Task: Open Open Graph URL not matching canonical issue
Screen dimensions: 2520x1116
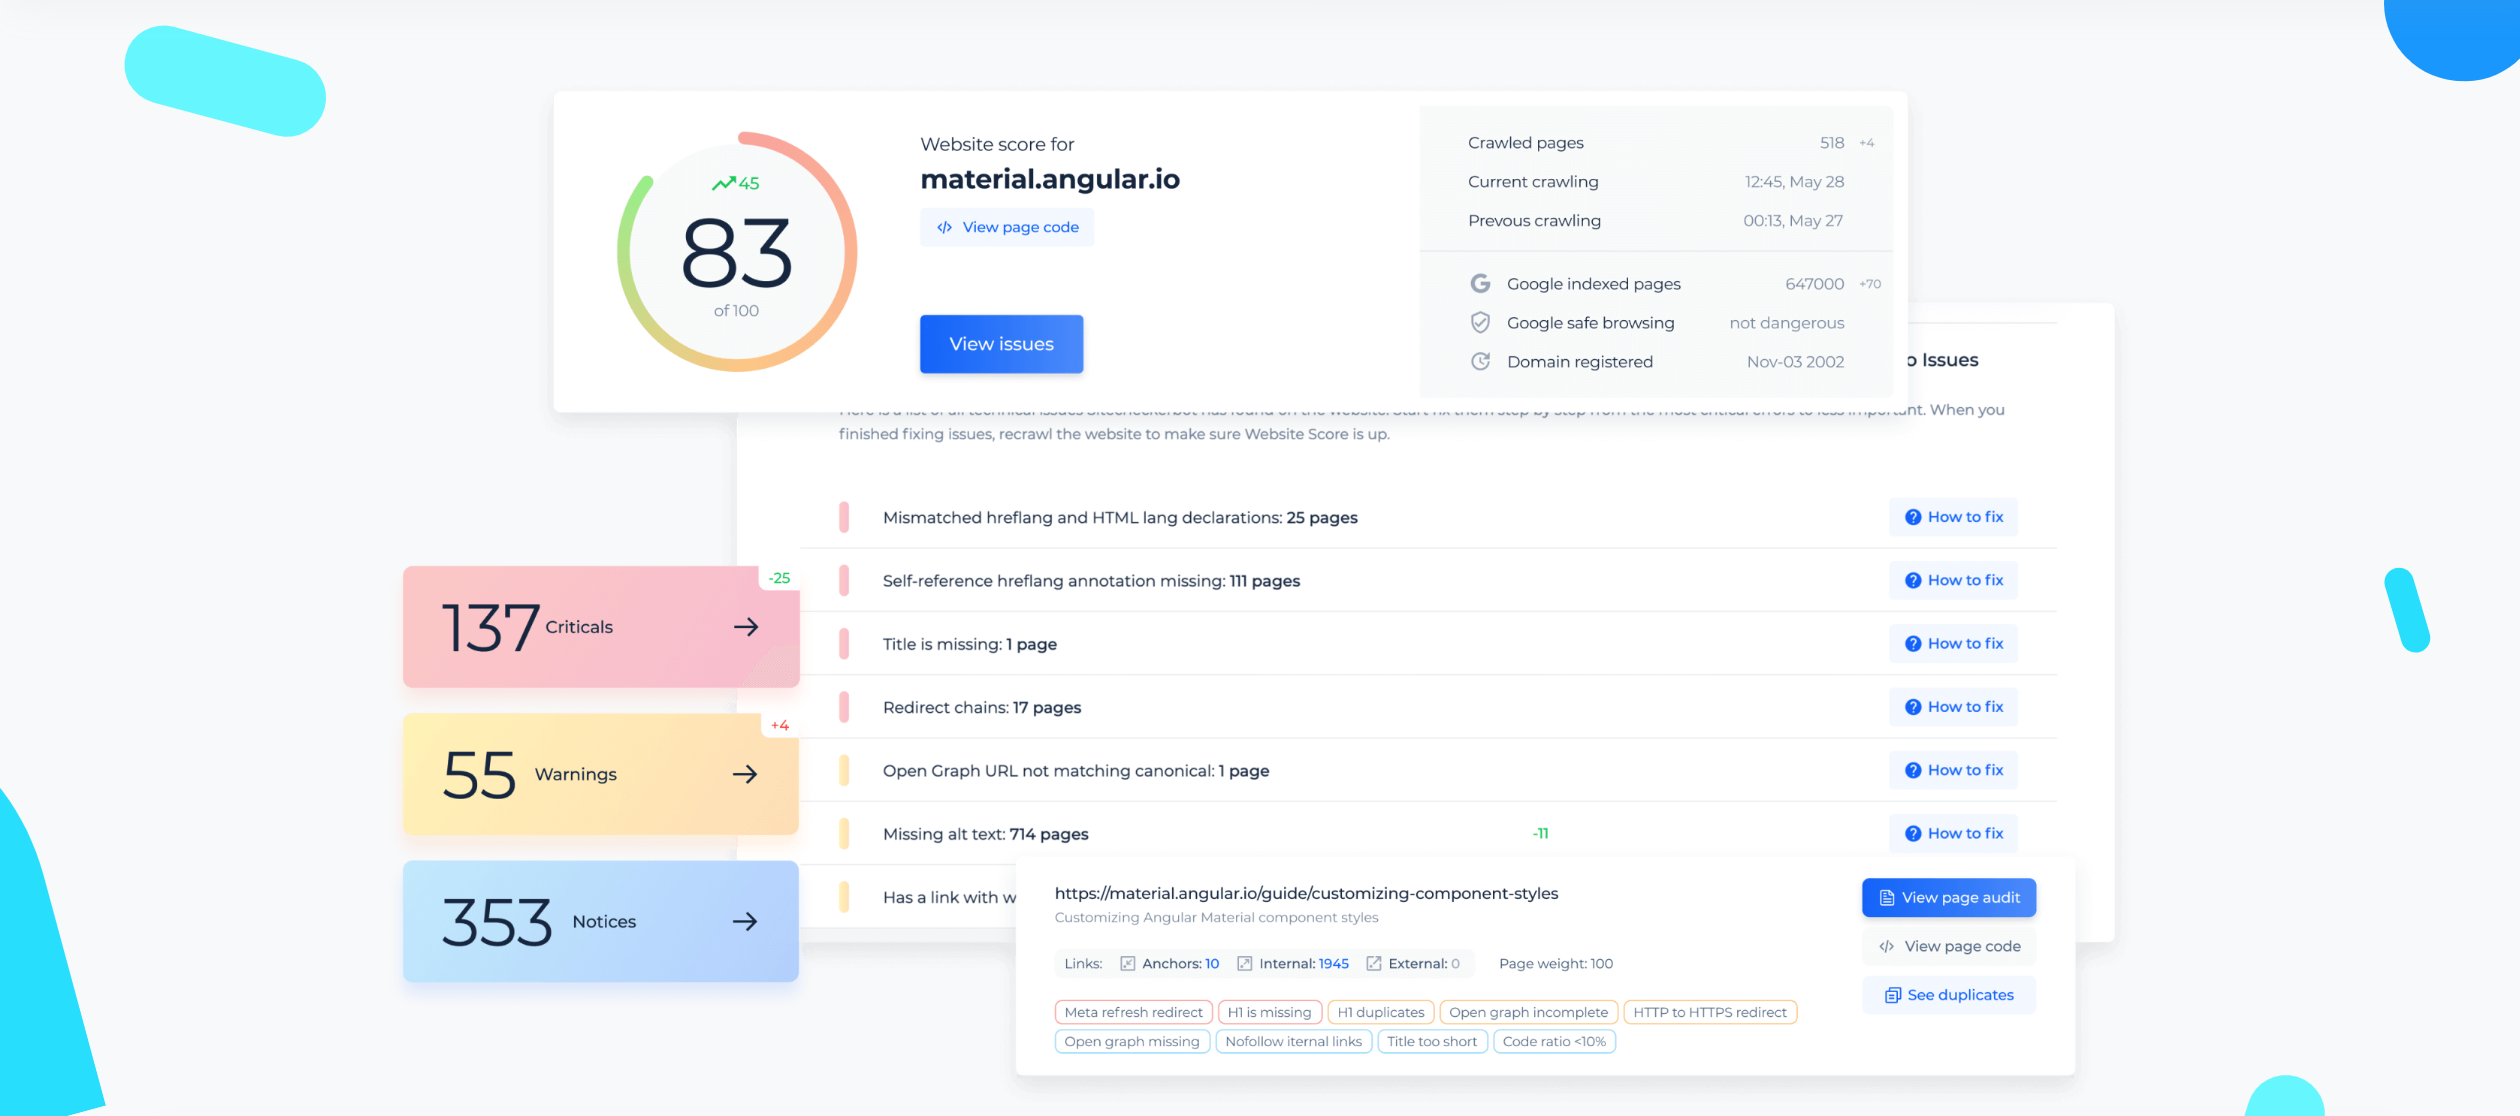Action: [1076, 770]
